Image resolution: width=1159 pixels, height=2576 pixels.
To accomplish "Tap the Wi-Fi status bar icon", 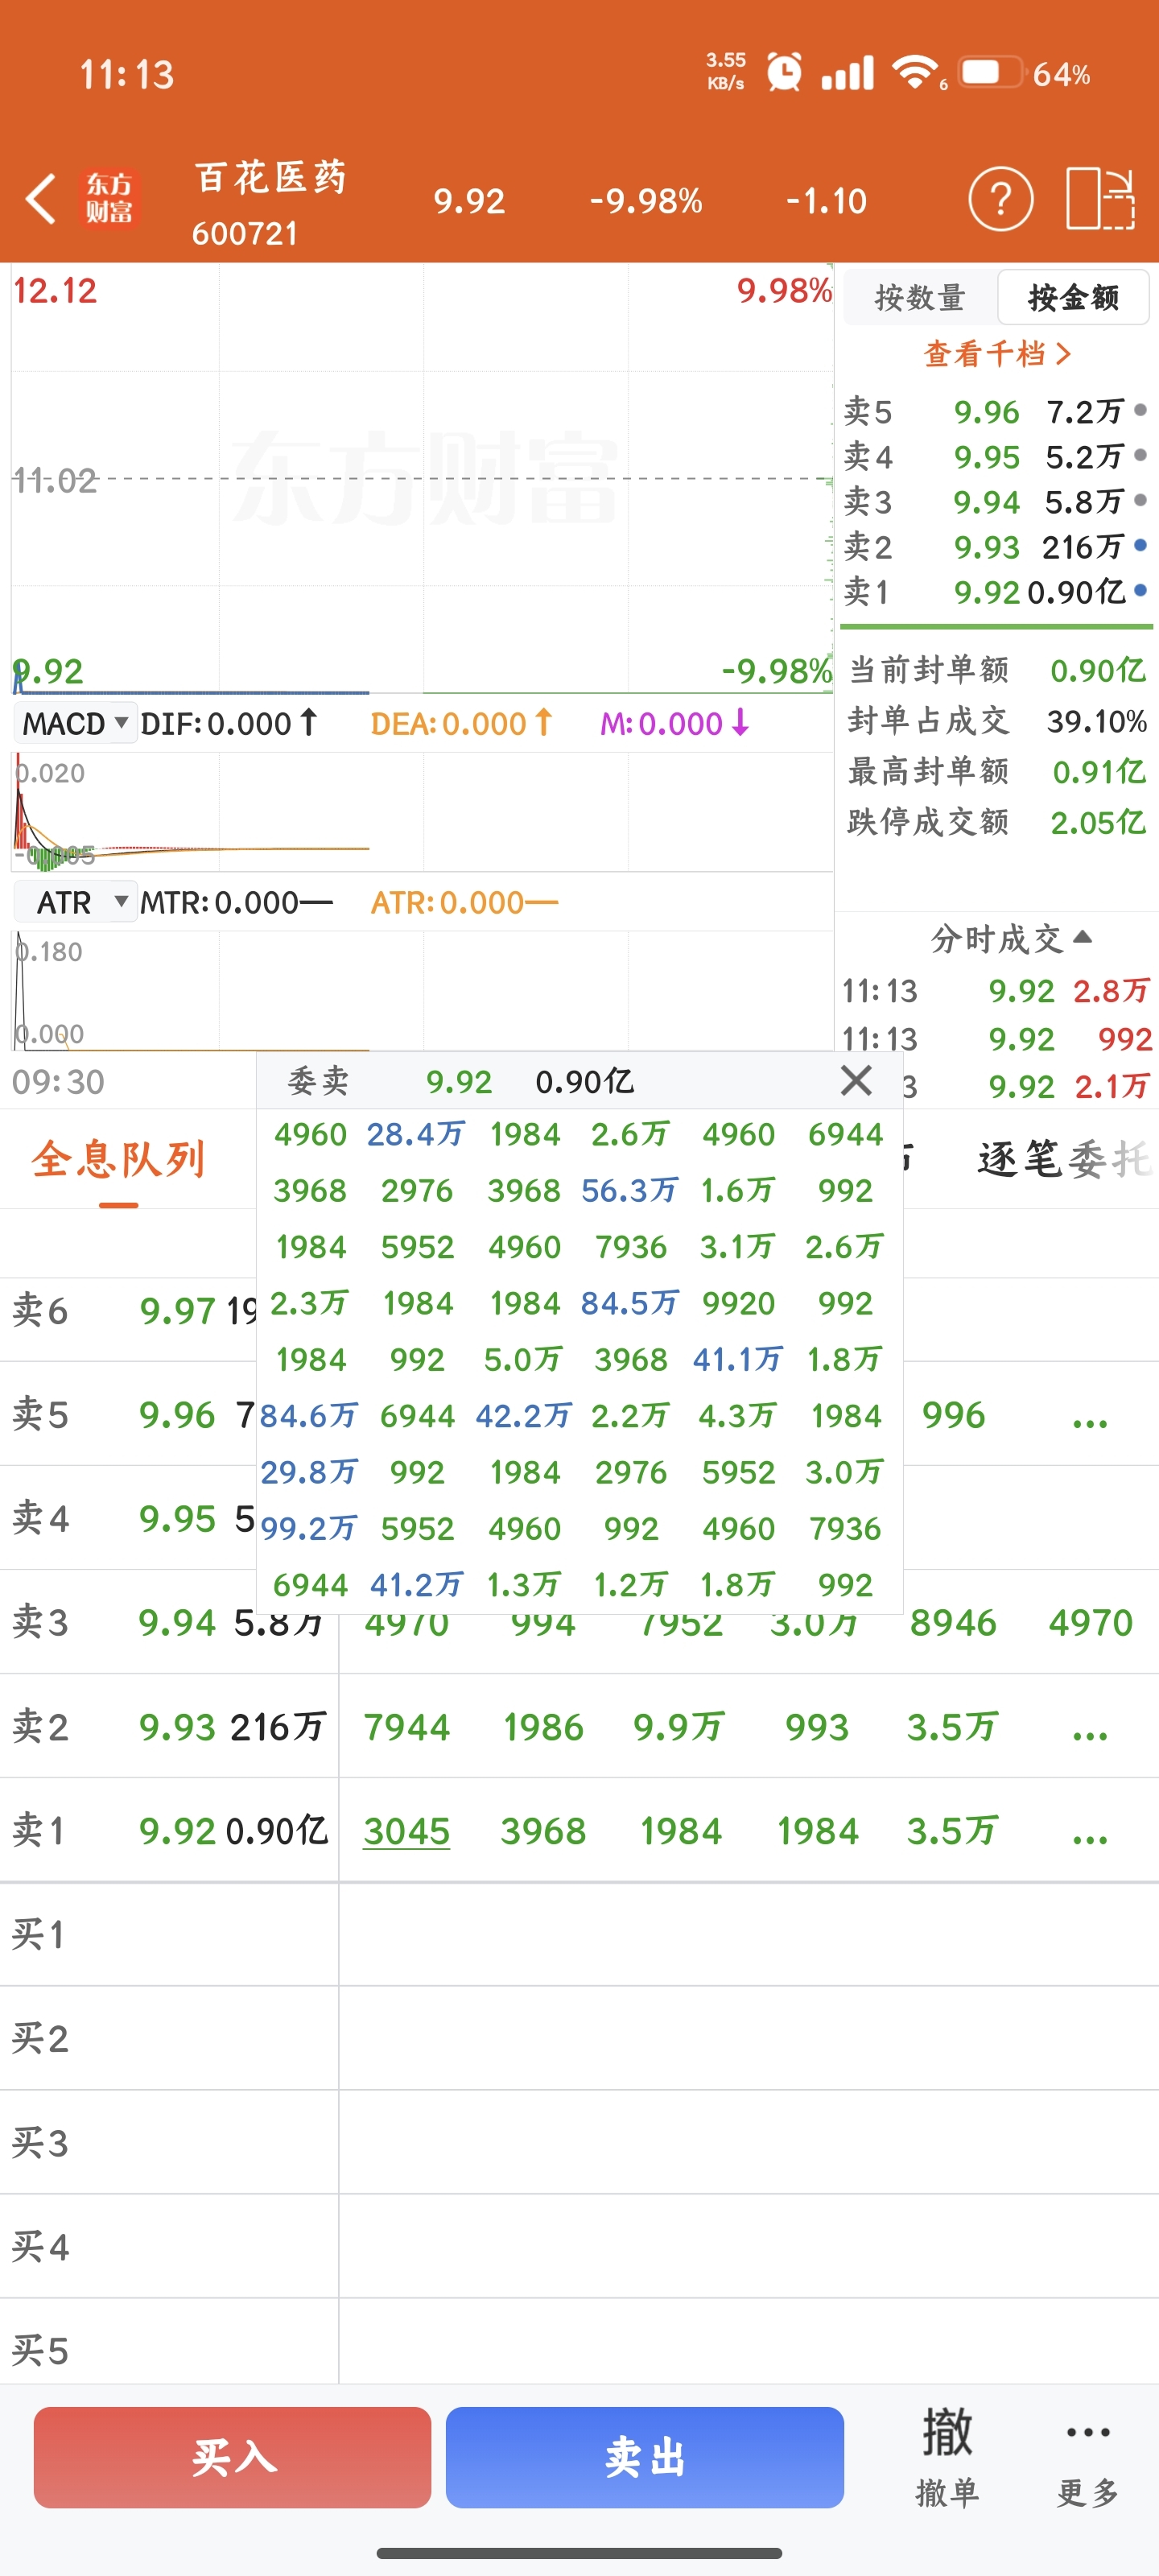I will point(916,72).
